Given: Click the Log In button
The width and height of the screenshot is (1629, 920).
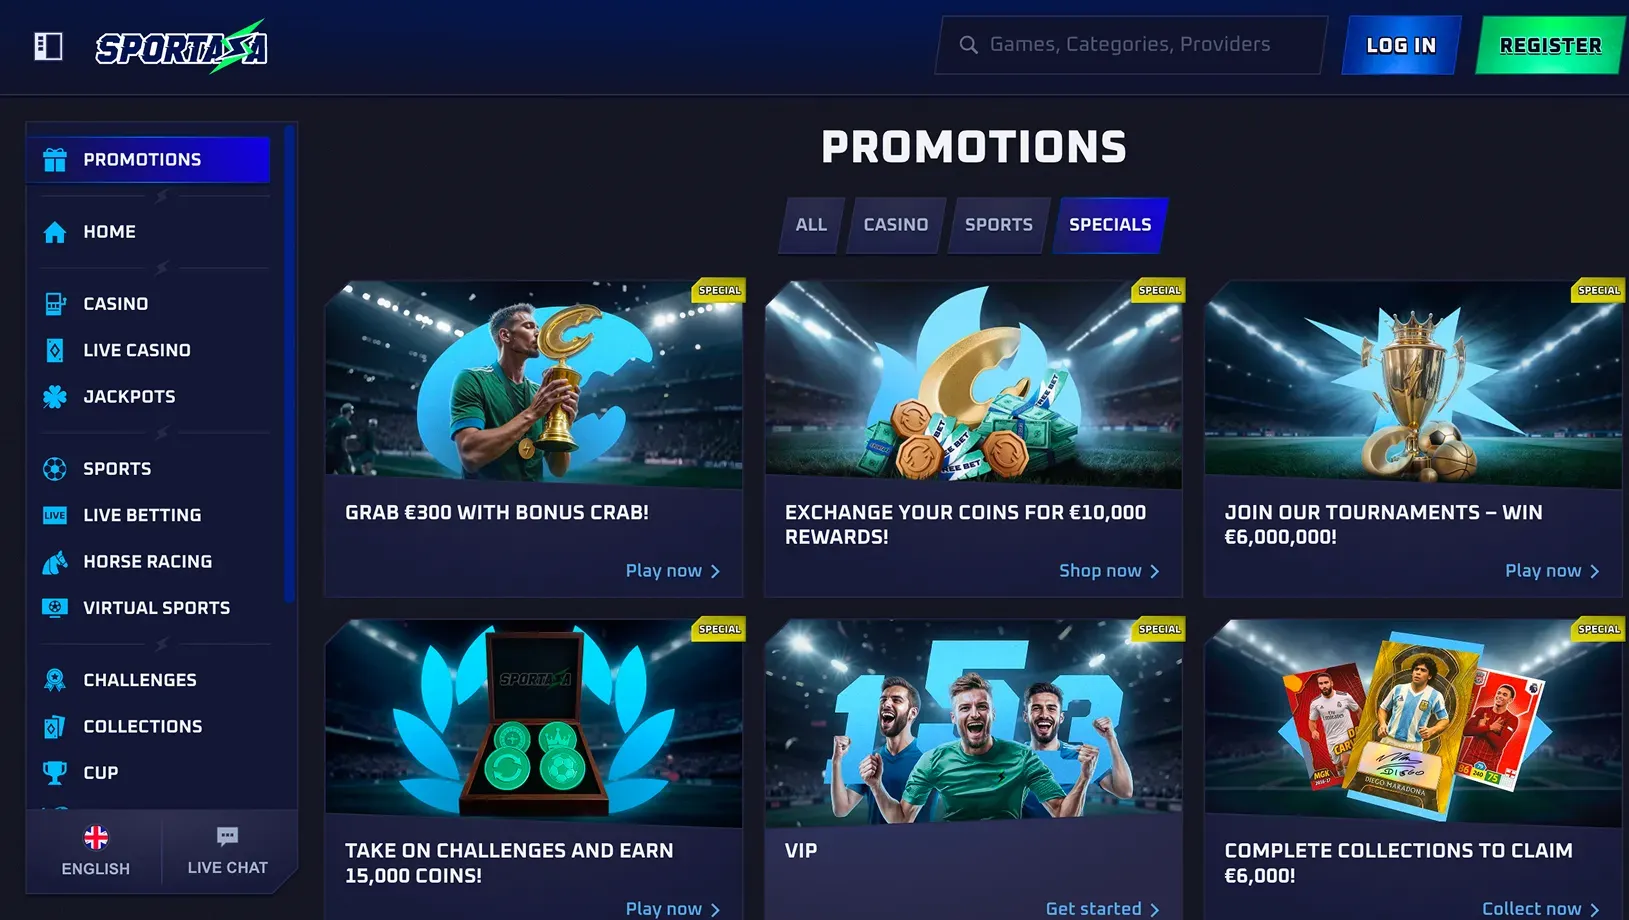Looking at the screenshot, I should (1401, 45).
